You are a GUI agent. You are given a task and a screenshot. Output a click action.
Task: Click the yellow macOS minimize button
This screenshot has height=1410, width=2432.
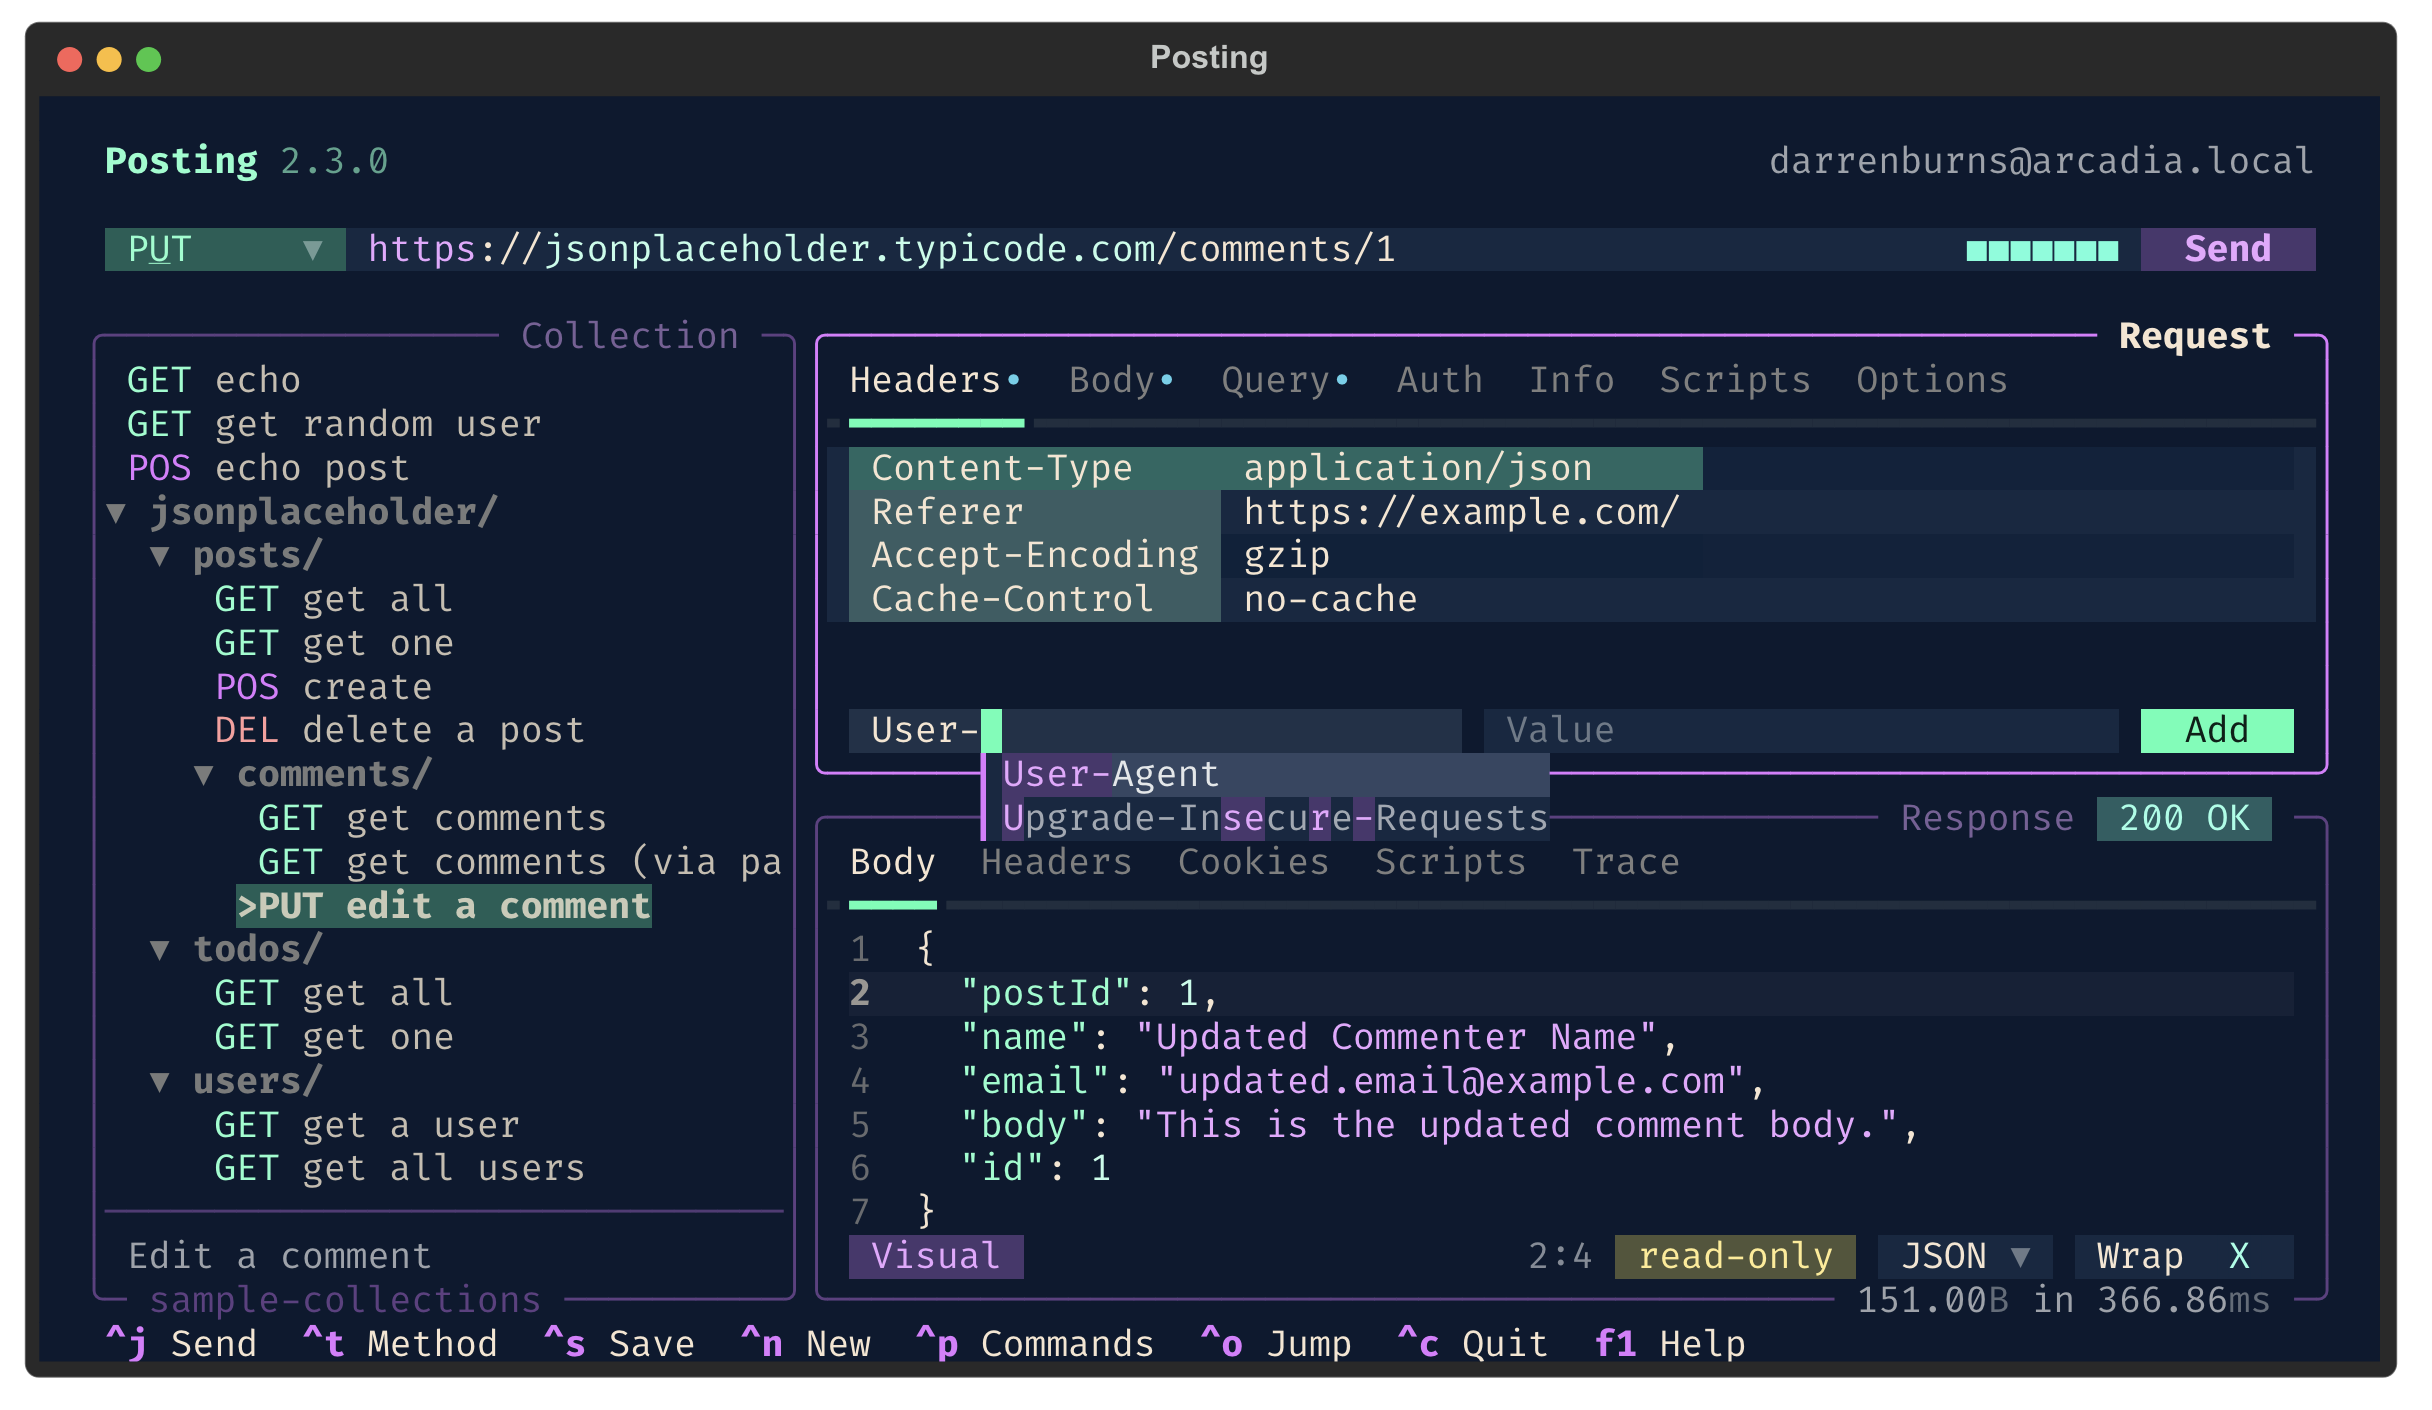point(109,60)
